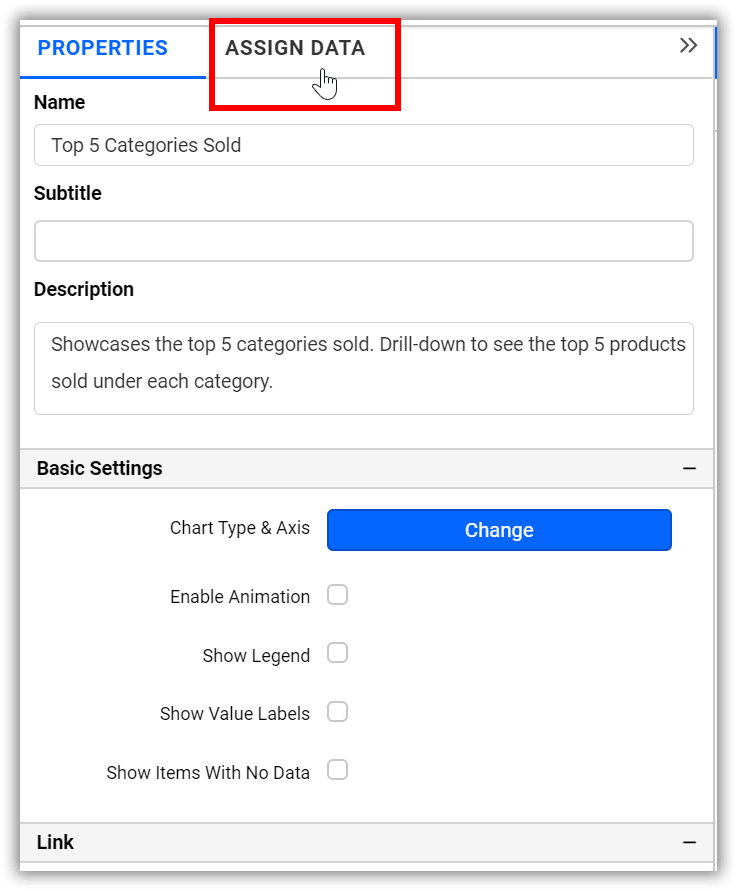This screenshot has width=737, height=891.
Task: Show the chart Legend
Action: coord(337,653)
